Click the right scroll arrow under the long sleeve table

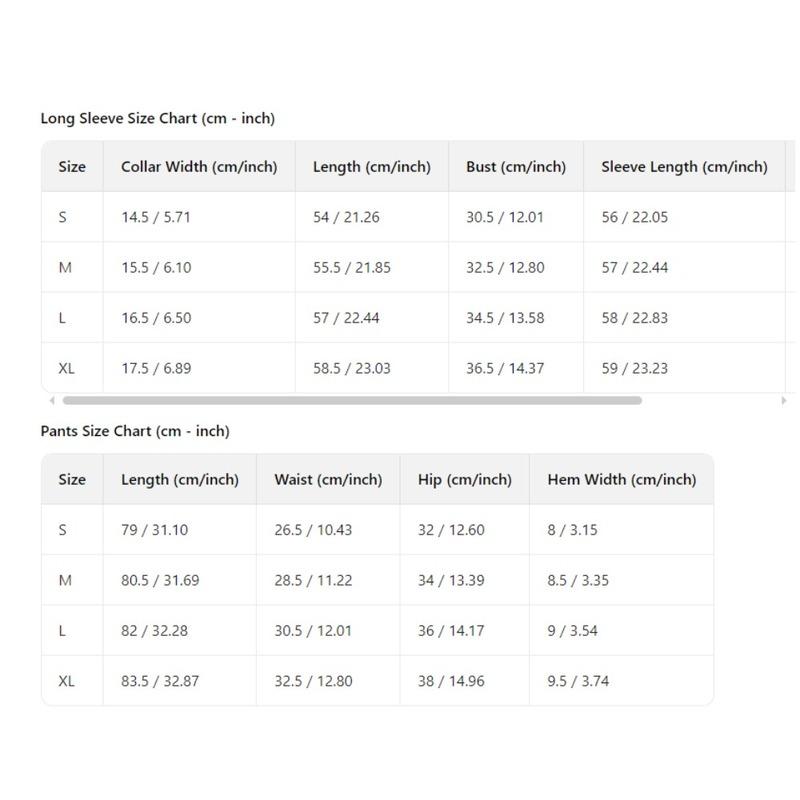[x=783, y=400]
